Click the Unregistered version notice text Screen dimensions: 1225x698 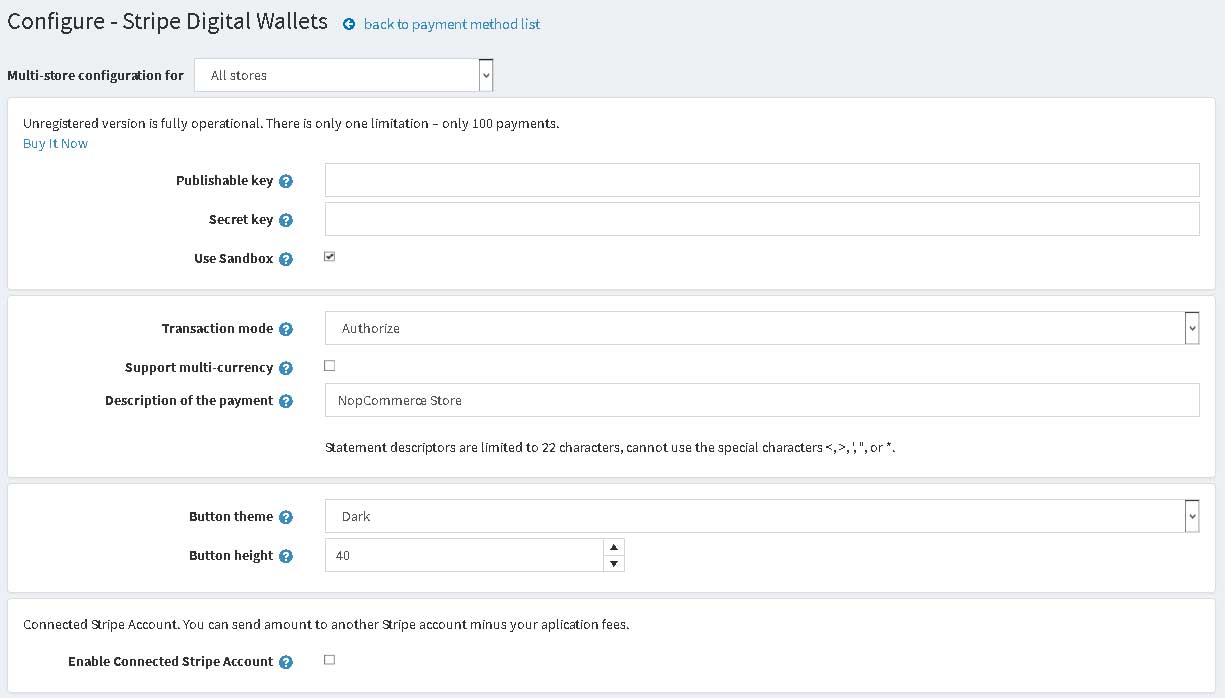[291, 123]
